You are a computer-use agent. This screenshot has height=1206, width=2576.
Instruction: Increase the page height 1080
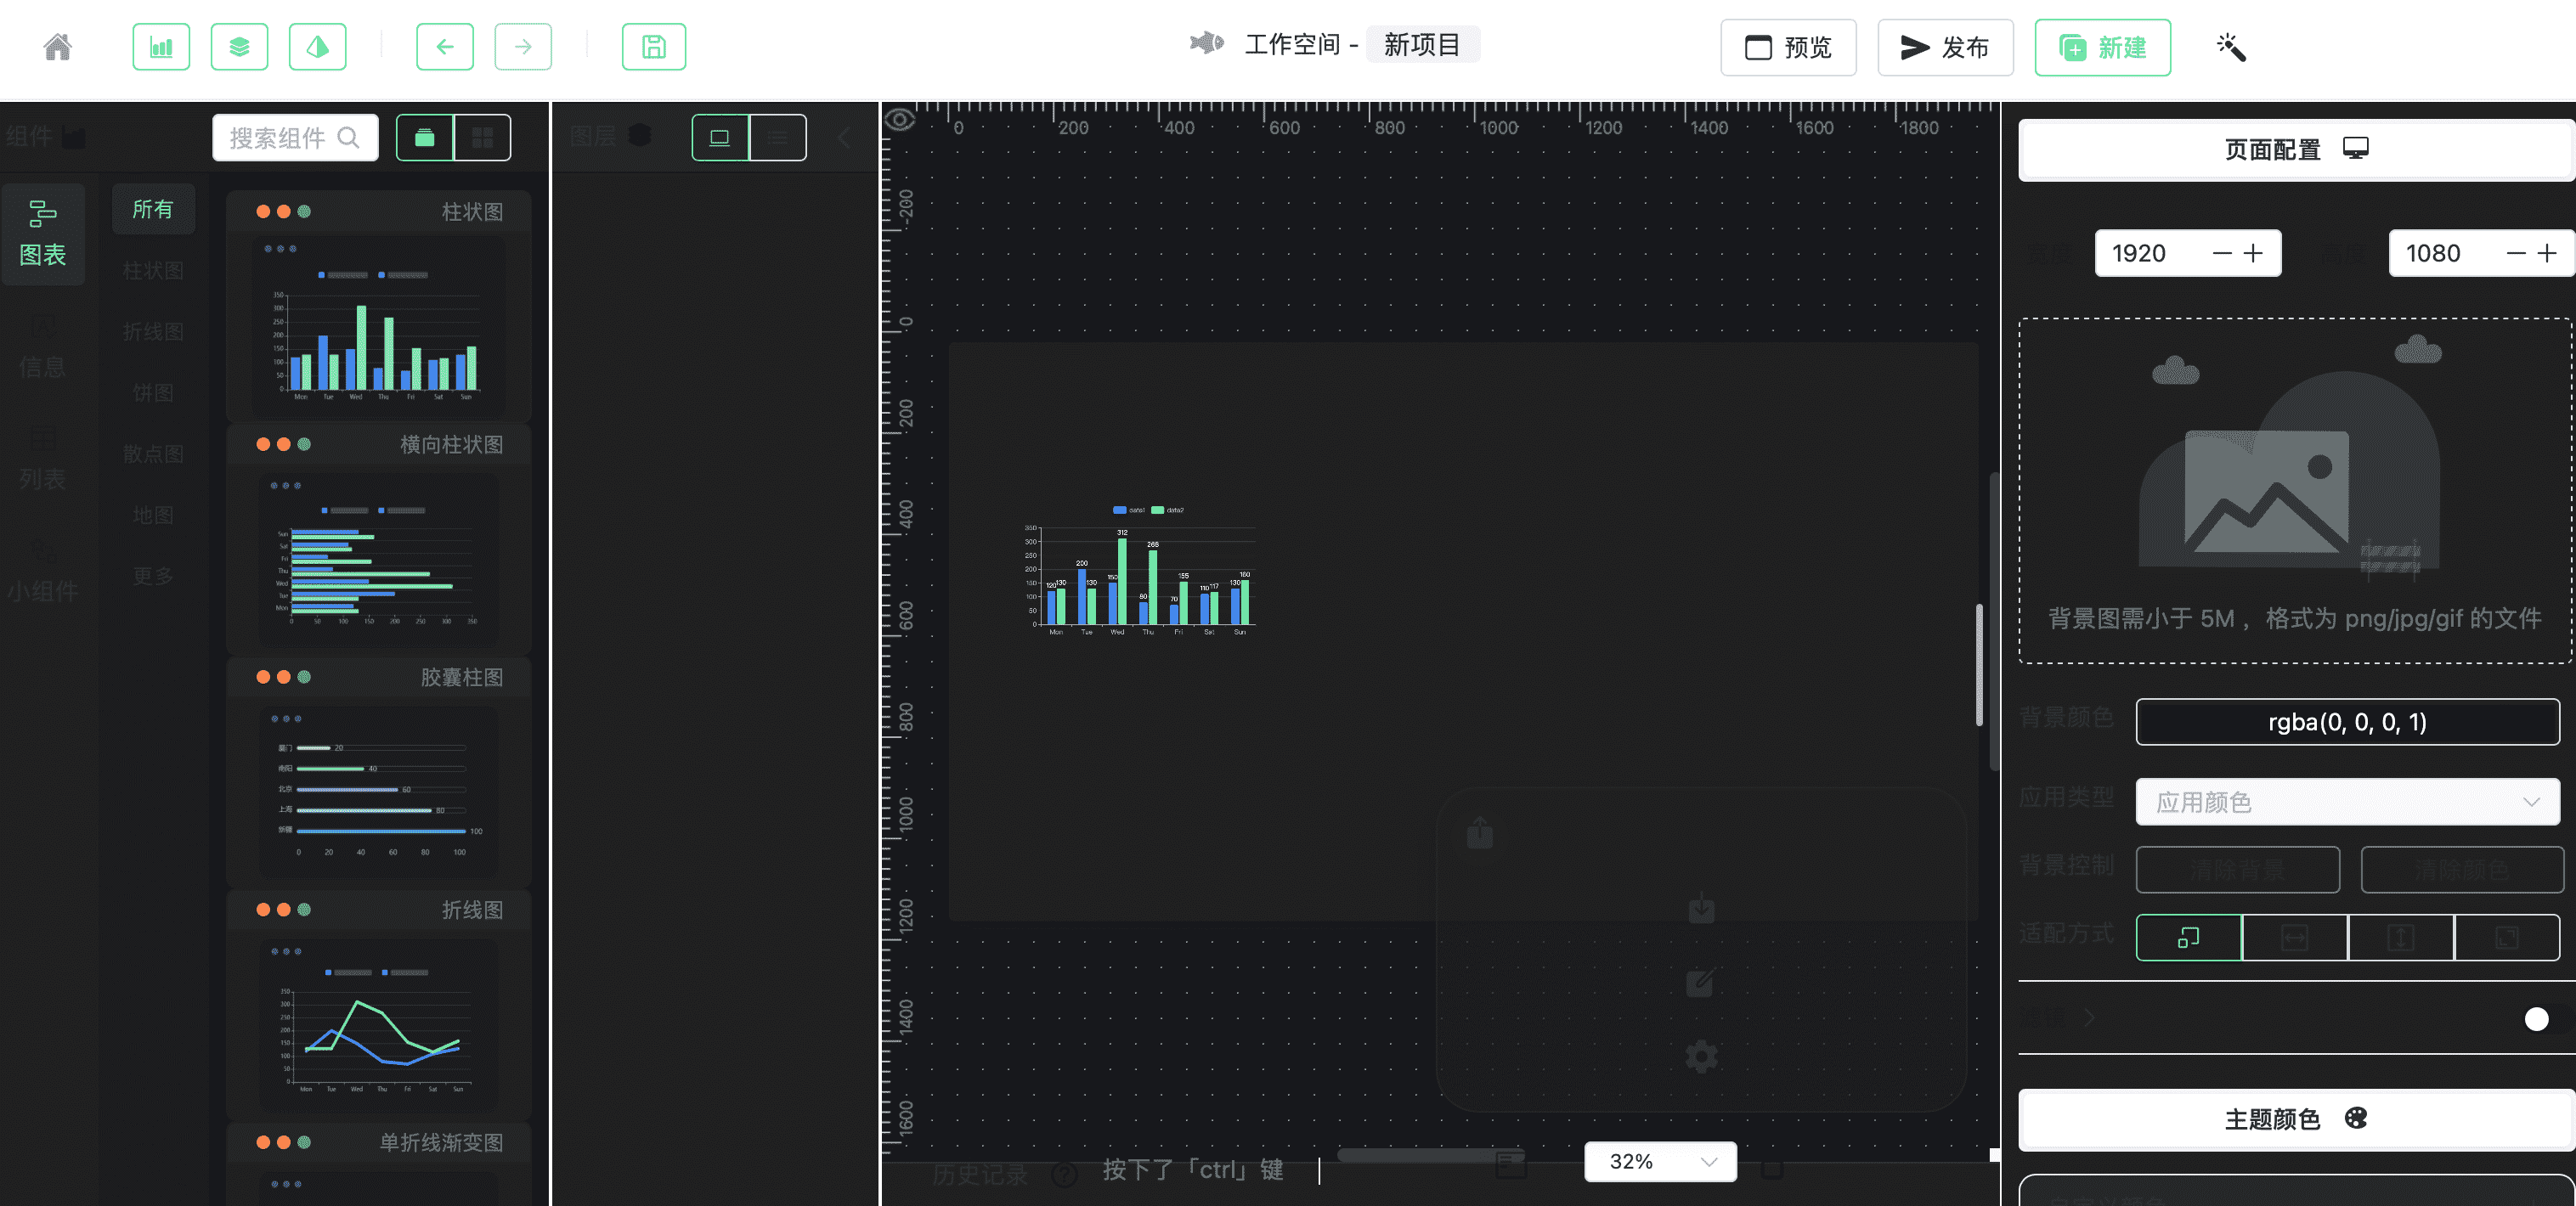[x=2547, y=253]
